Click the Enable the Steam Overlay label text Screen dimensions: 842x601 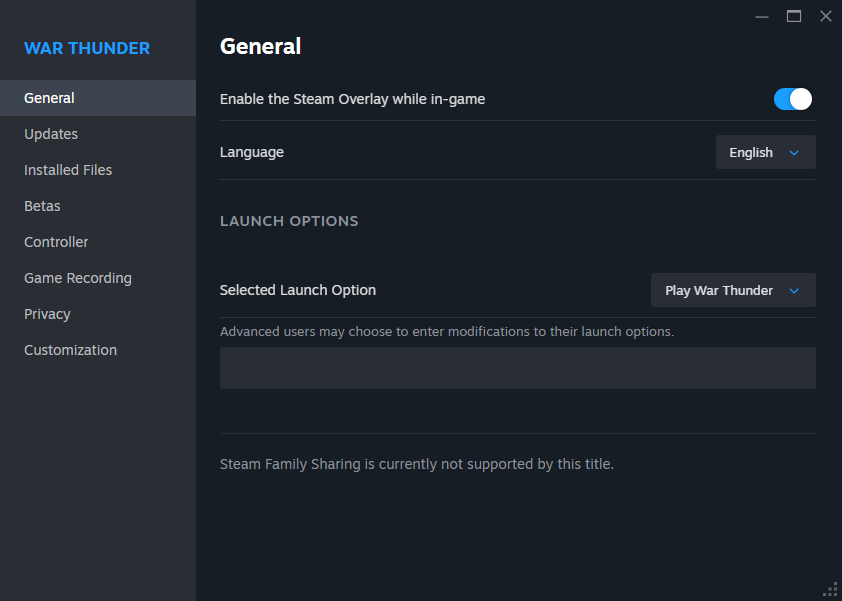352,99
